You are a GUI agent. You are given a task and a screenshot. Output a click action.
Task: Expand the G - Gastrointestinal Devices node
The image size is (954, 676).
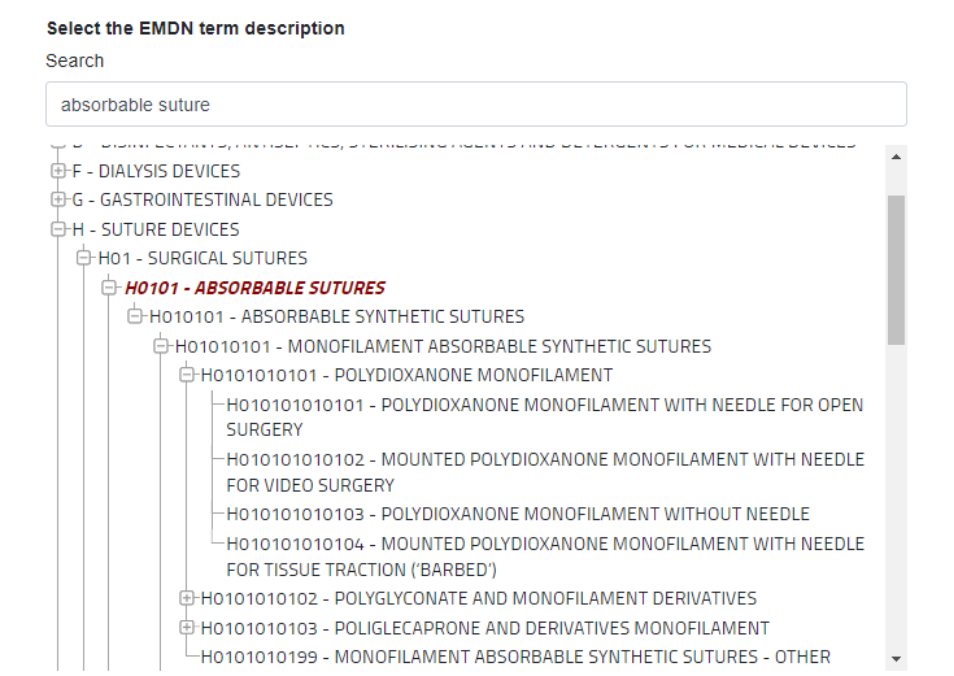[58, 200]
